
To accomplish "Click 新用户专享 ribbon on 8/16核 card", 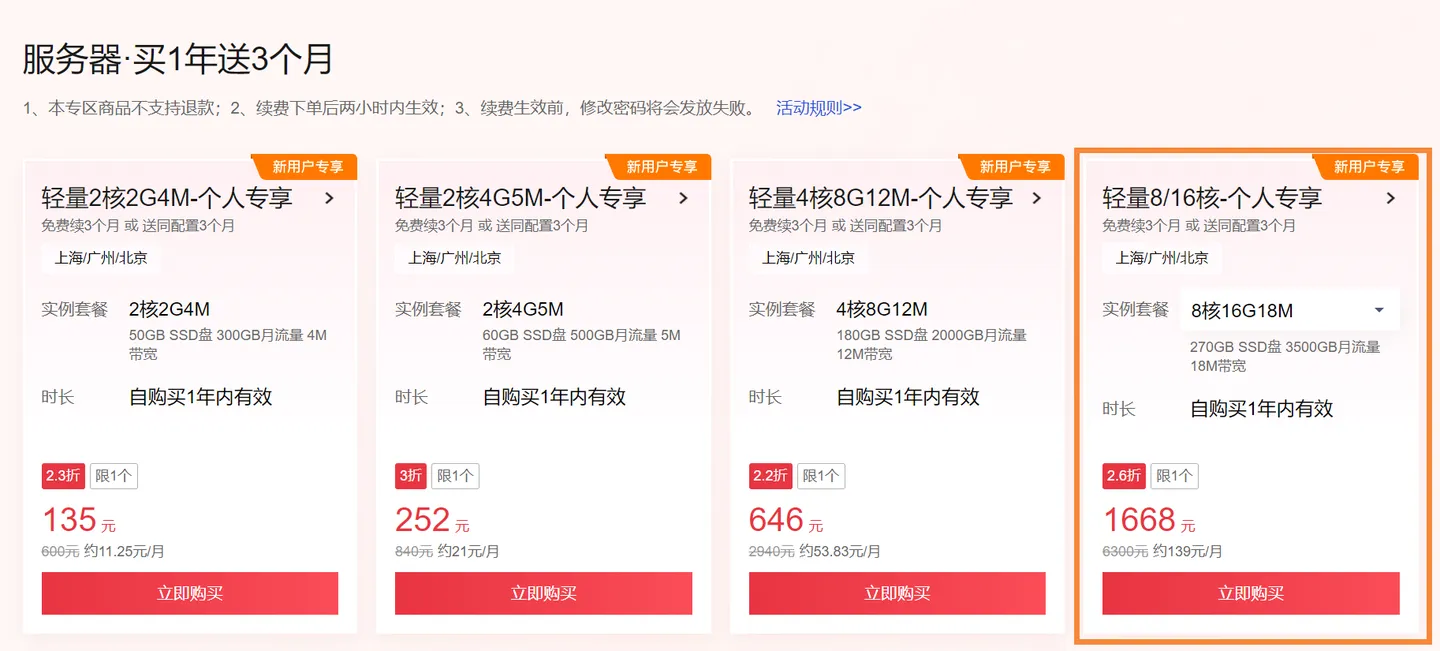I will point(1369,166).
